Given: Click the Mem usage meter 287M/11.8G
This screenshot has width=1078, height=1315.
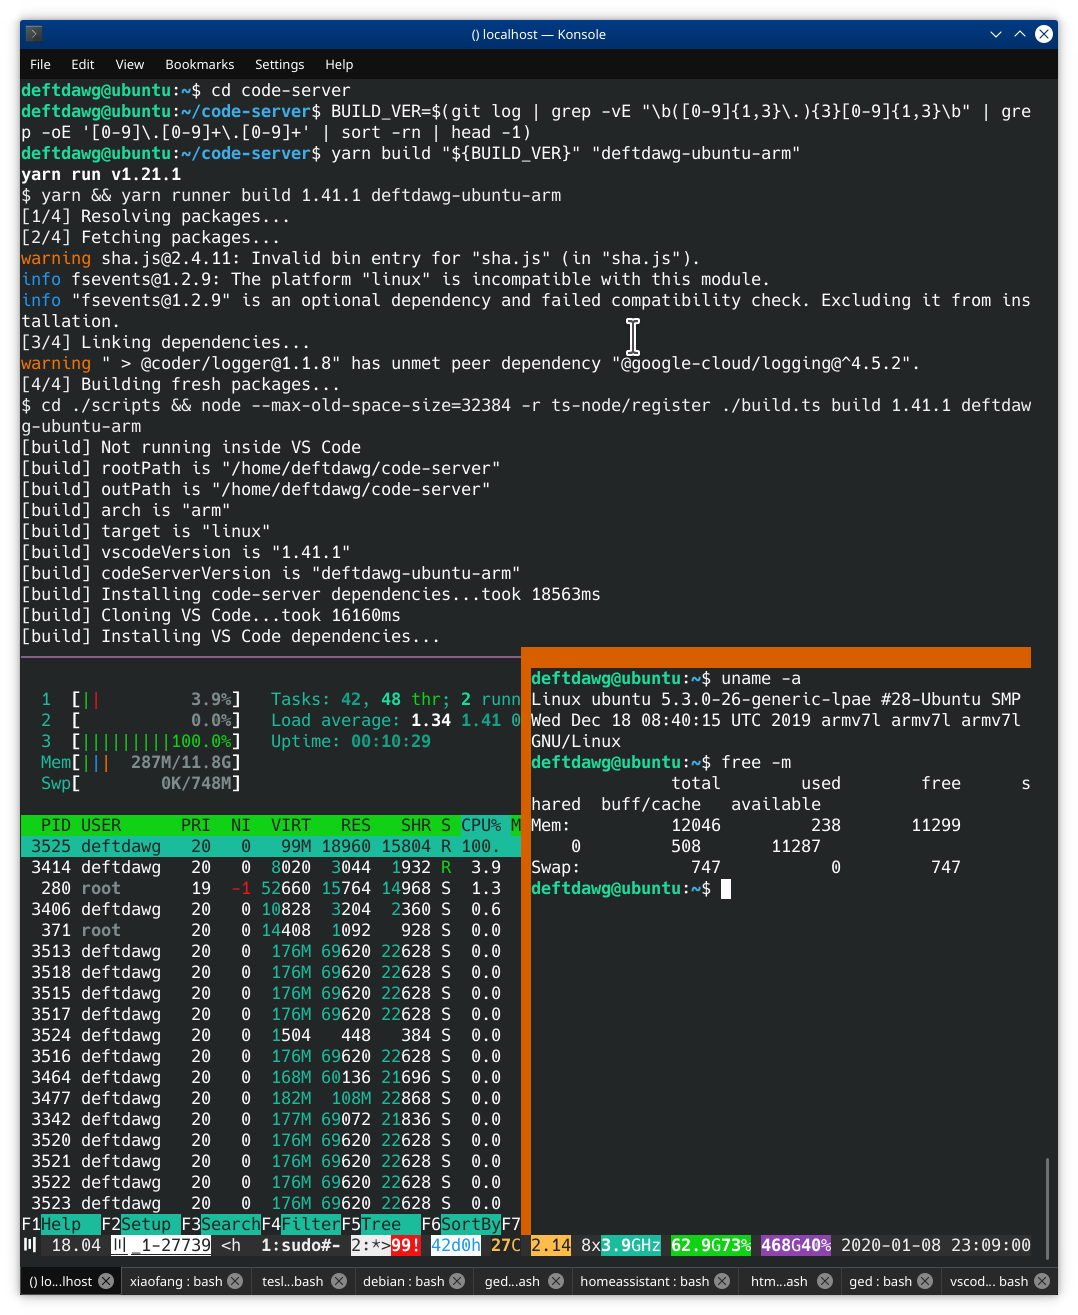Looking at the screenshot, I should pos(141,762).
